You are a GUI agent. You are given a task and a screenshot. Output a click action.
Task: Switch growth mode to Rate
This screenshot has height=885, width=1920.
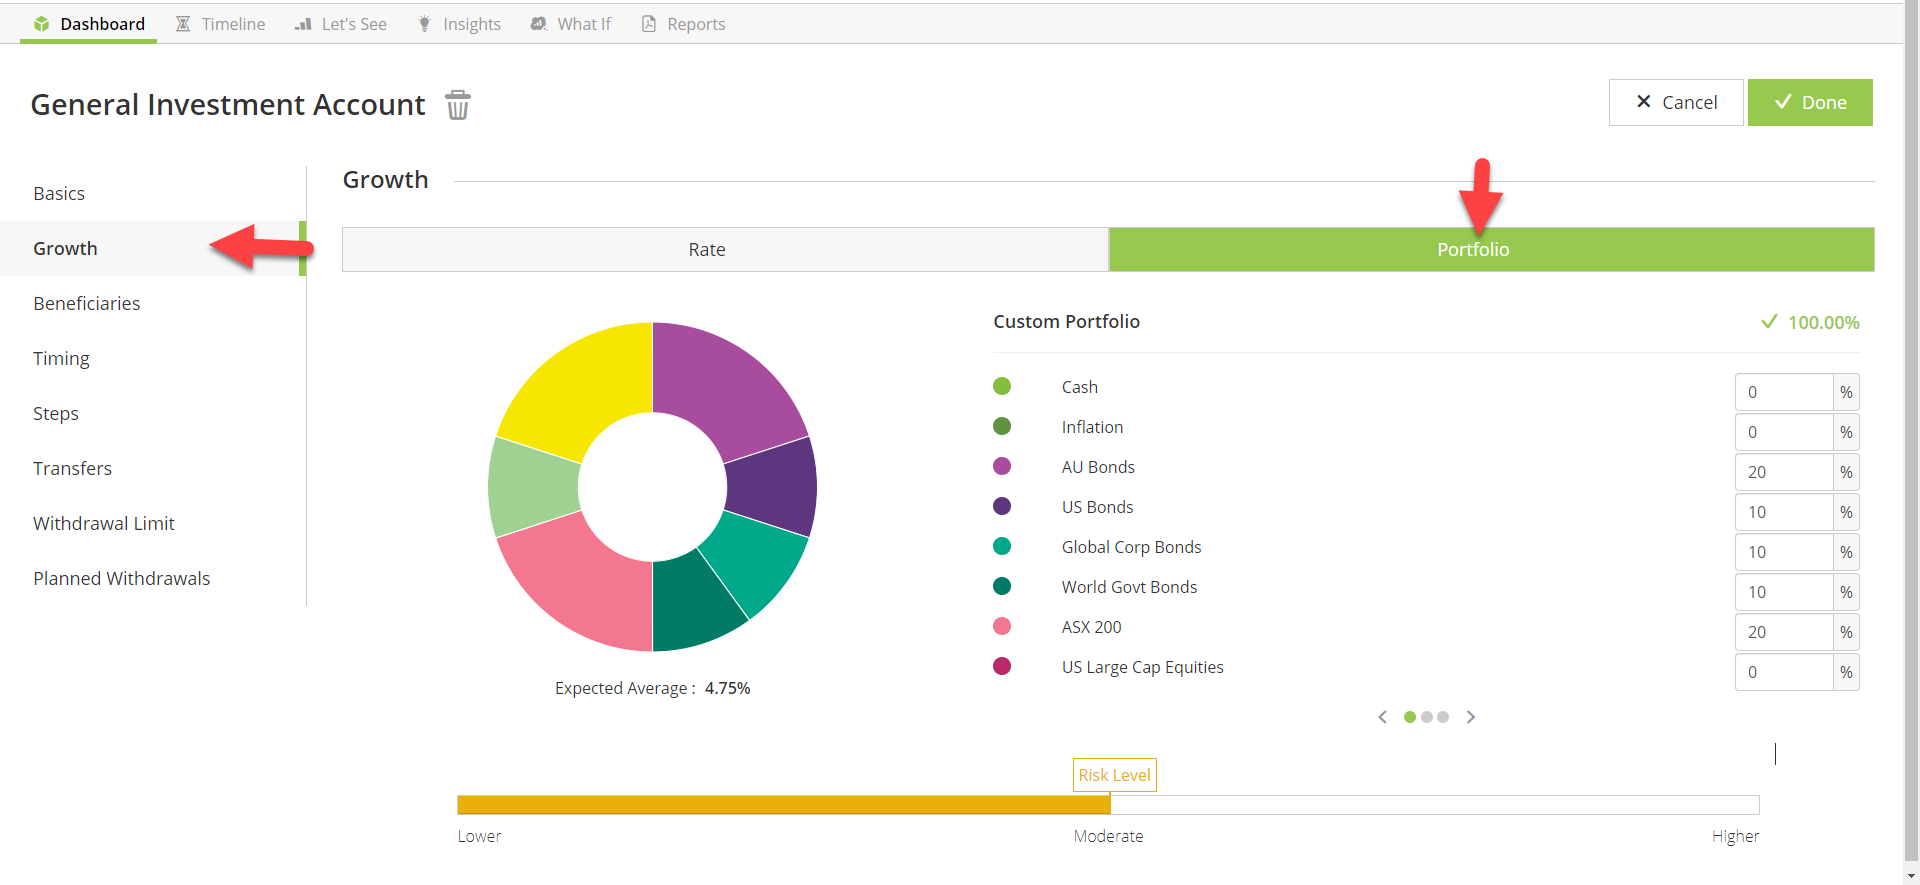pos(725,249)
